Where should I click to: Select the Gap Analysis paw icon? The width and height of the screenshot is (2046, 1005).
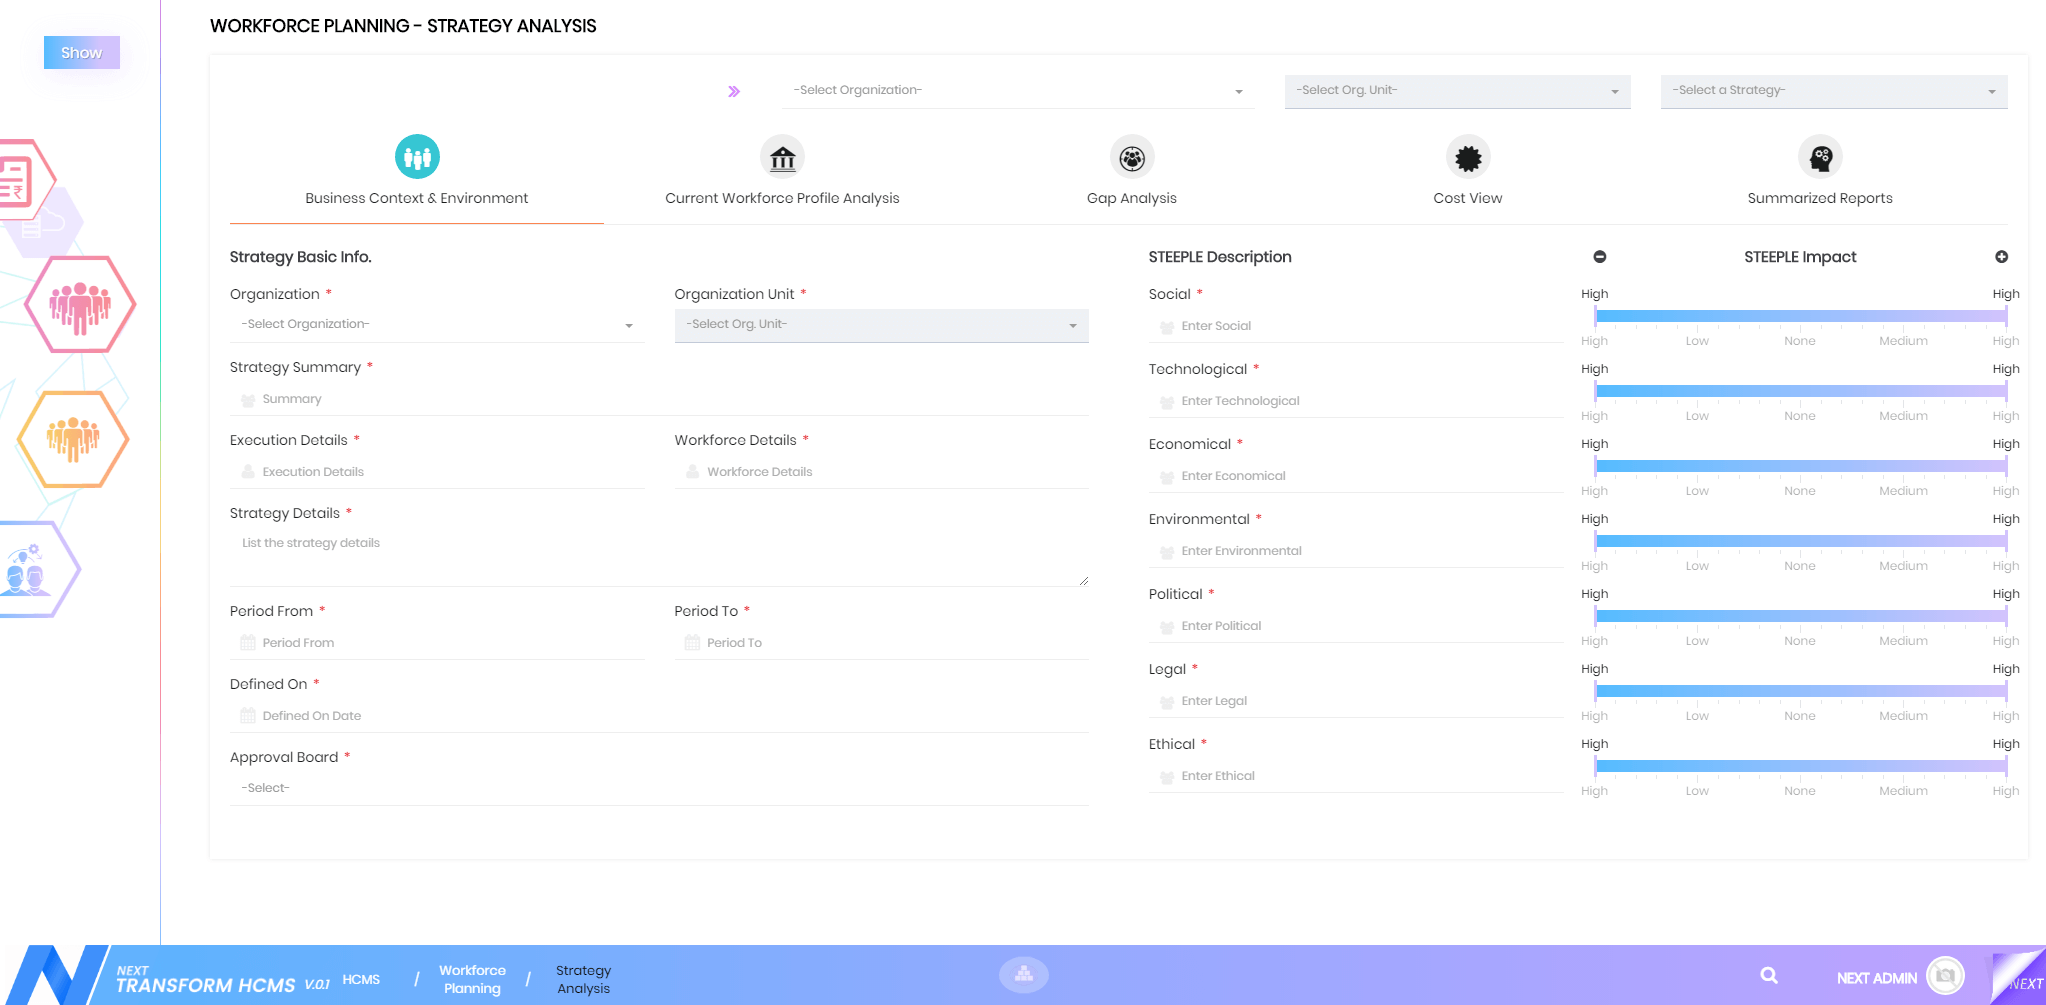point(1132,157)
